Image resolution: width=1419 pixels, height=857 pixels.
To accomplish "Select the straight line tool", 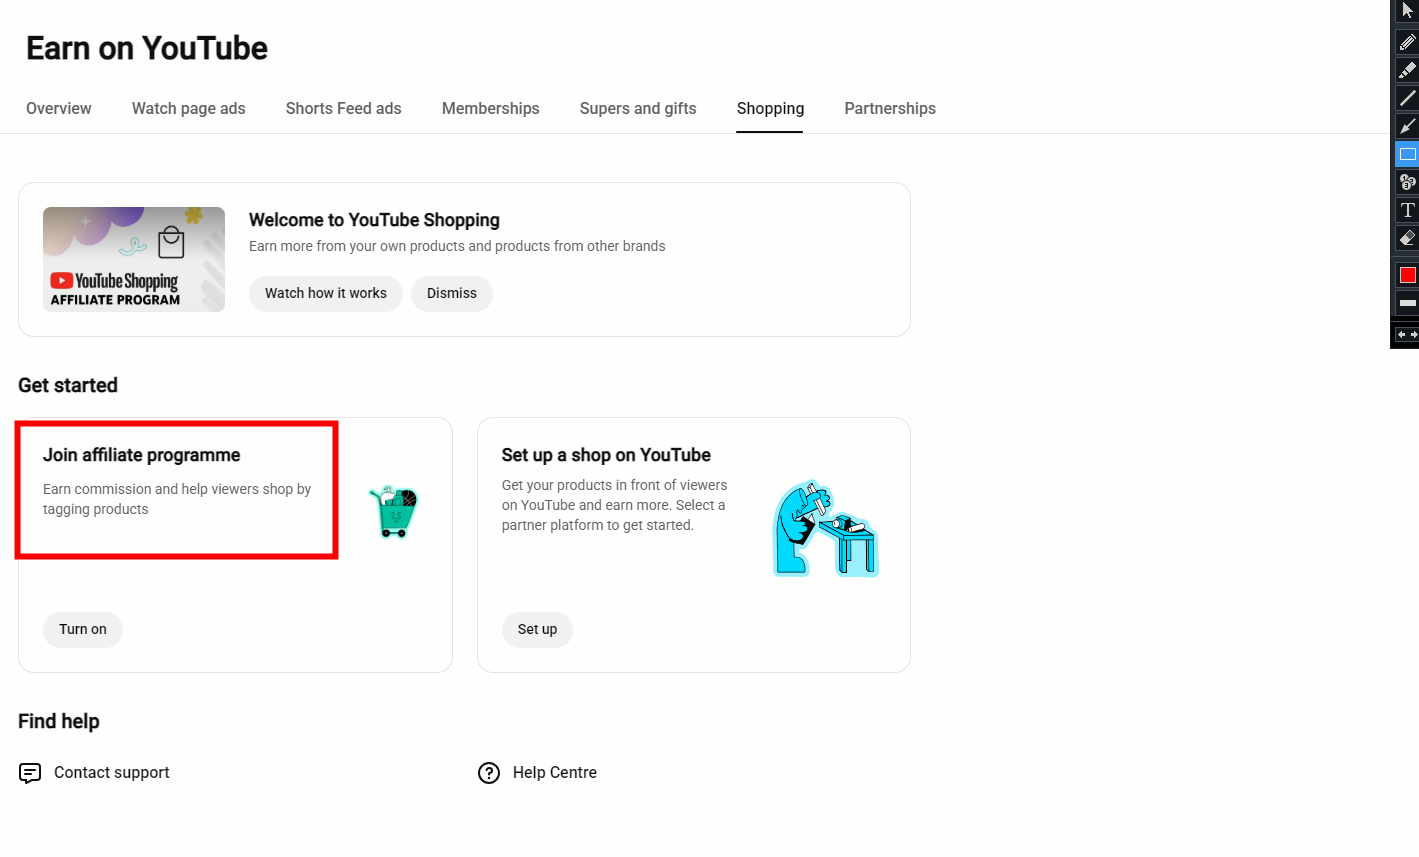I will click(1407, 98).
